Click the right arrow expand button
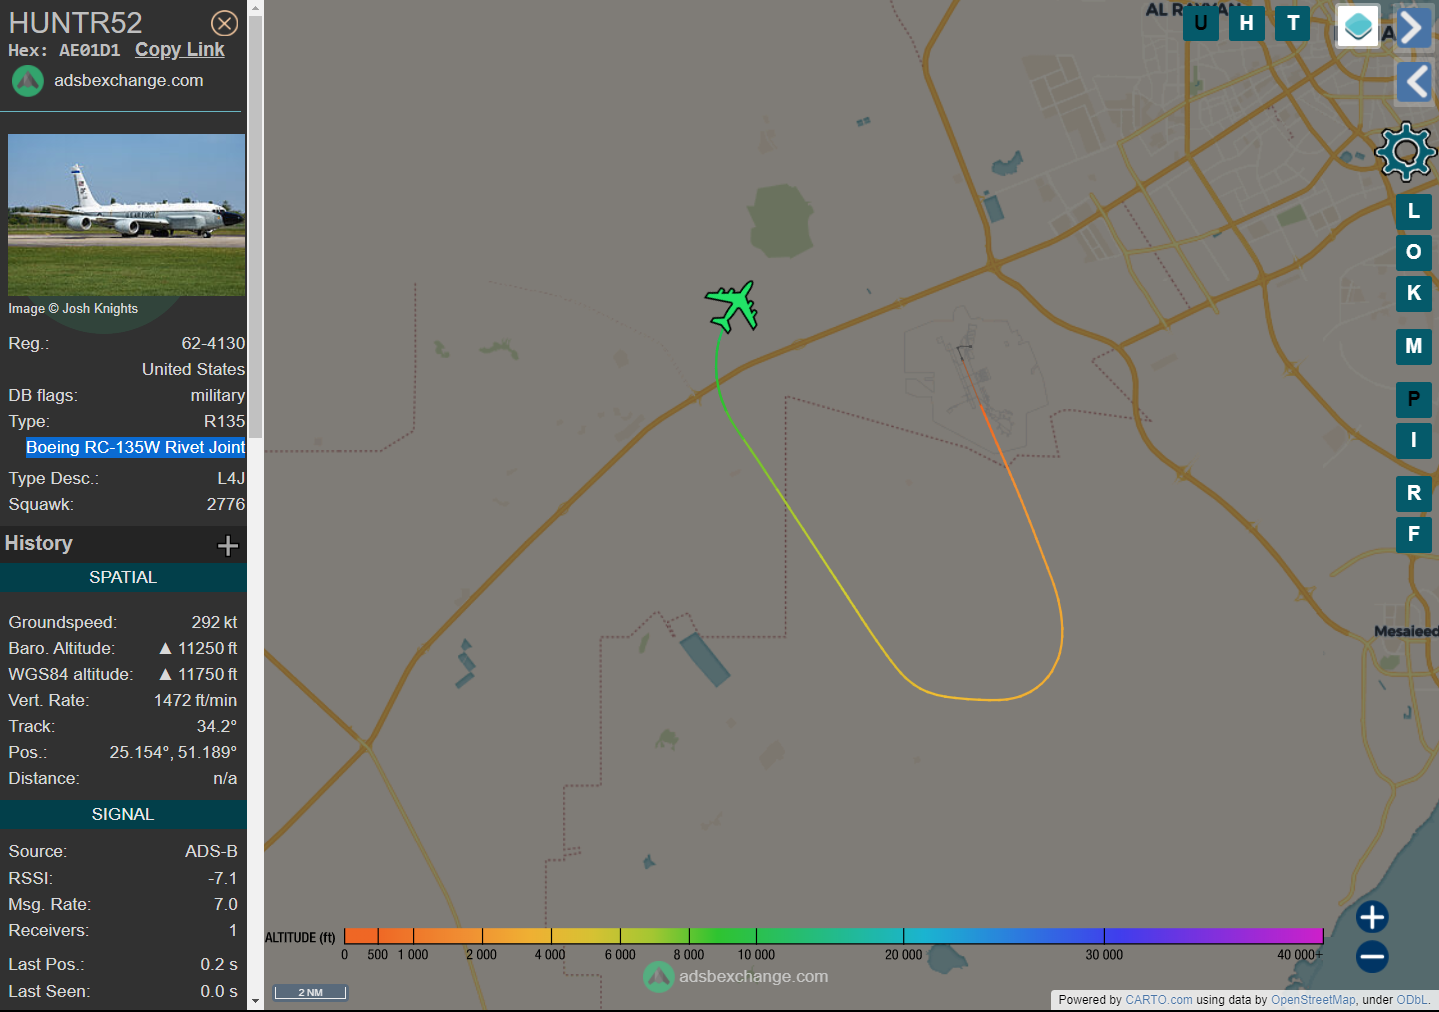The image size is (1439, 1012). click(1415, 27)
